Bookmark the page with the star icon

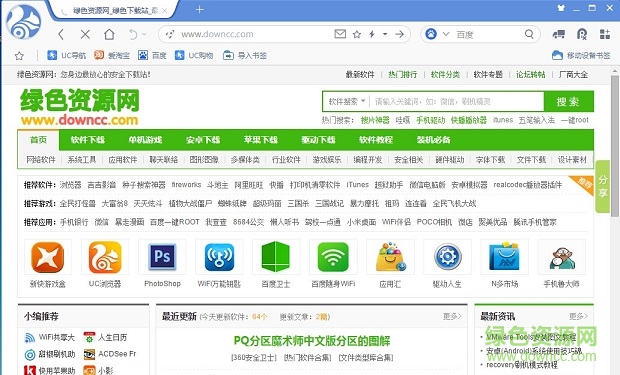coord(357,34)
